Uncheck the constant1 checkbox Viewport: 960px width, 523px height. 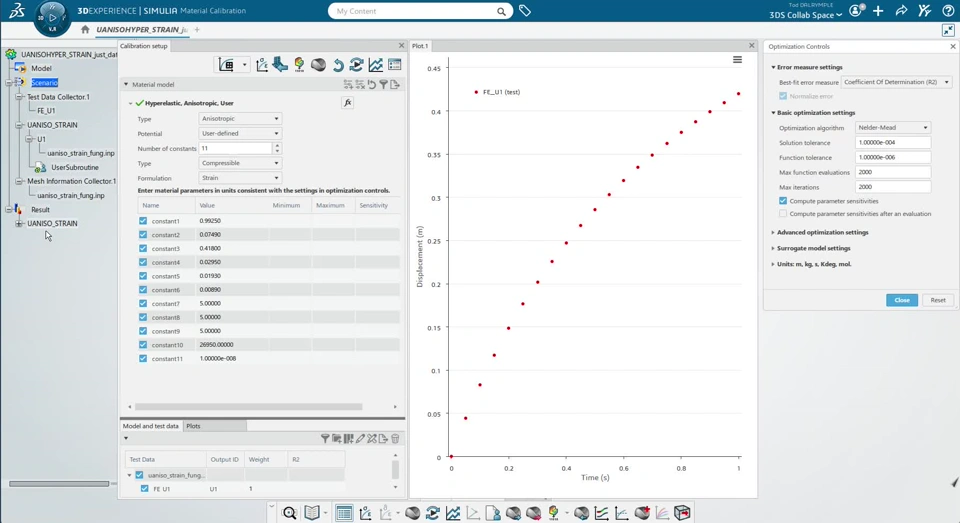tap(143, 220)
